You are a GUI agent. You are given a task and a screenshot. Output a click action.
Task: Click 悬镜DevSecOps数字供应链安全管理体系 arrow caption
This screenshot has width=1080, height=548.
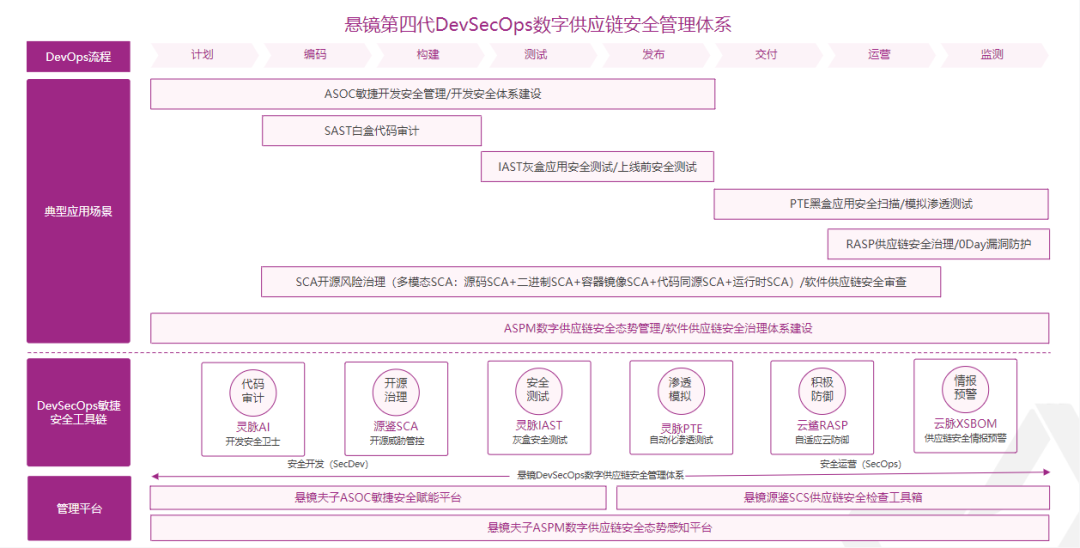(x=601, y=475)
